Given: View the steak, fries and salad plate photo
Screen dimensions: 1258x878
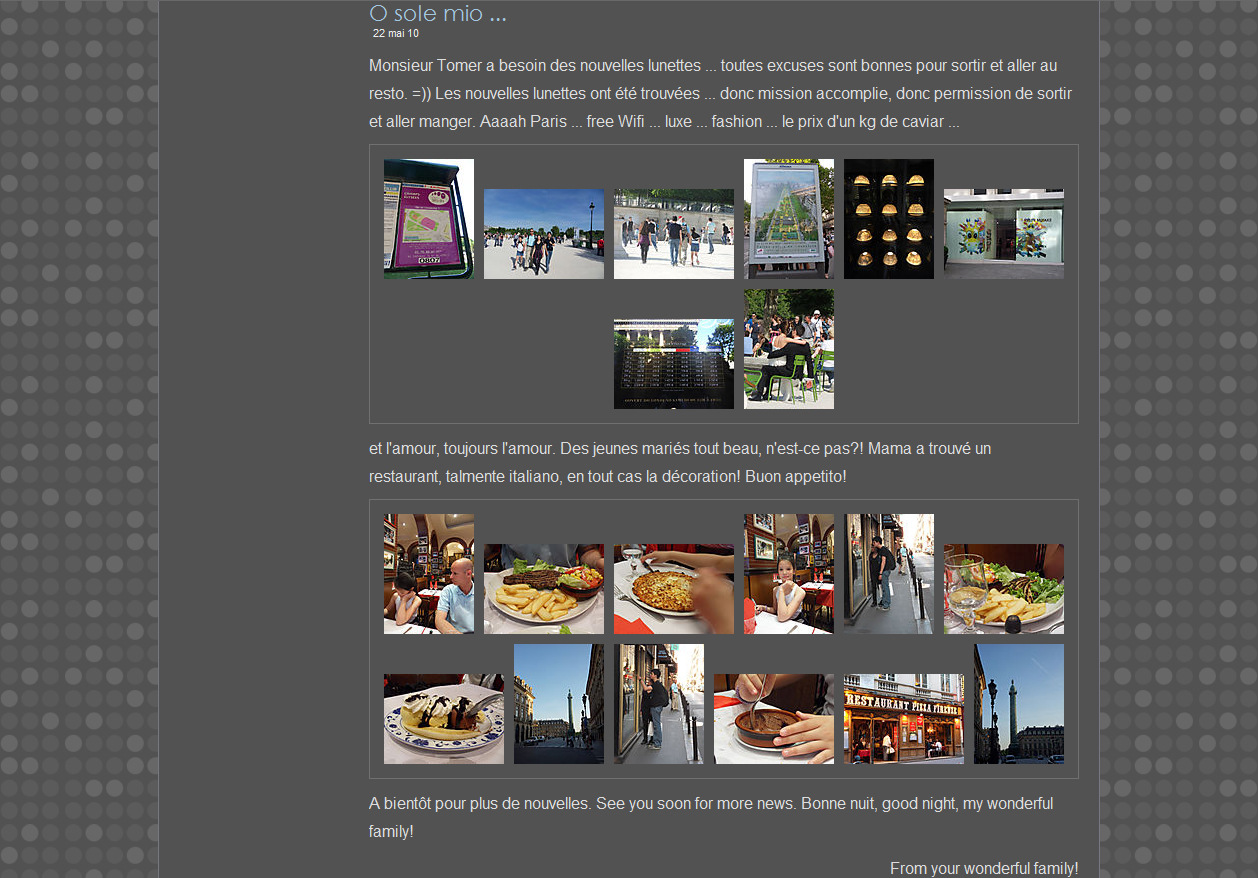Looking at the screenshot, I should click(x=543, y=589).
